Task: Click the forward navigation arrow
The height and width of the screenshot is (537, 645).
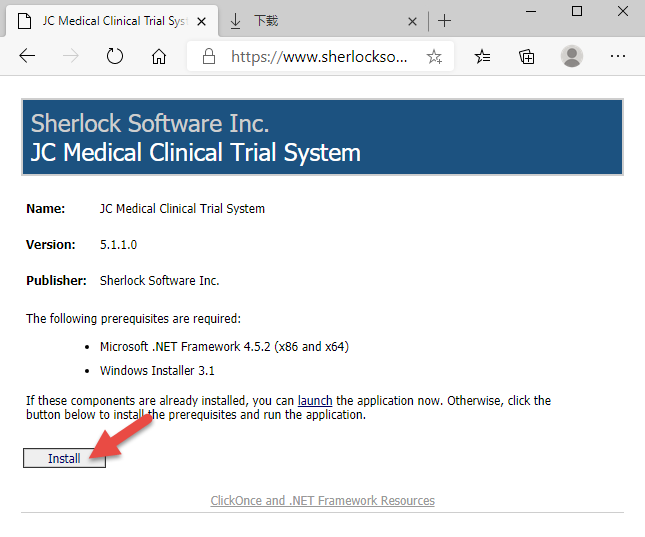Action: click(x=70, y=56)
